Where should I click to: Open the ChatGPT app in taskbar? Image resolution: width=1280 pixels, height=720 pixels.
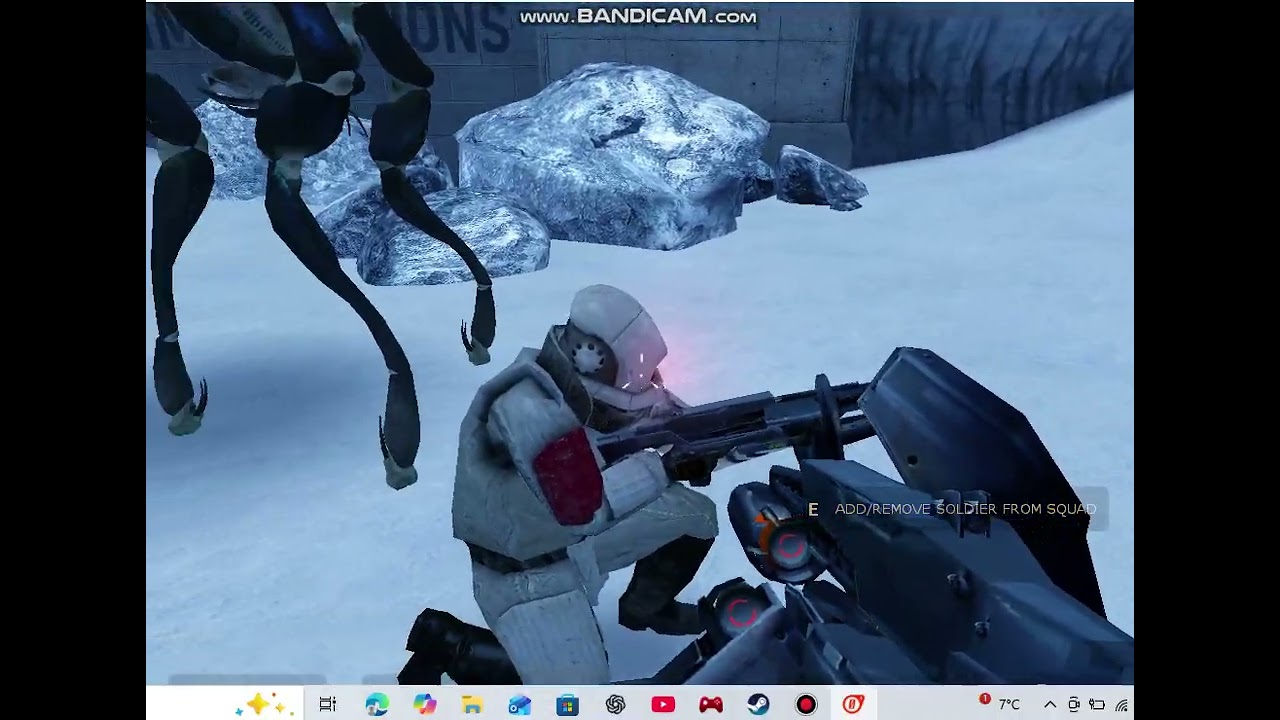coord(615,704)
